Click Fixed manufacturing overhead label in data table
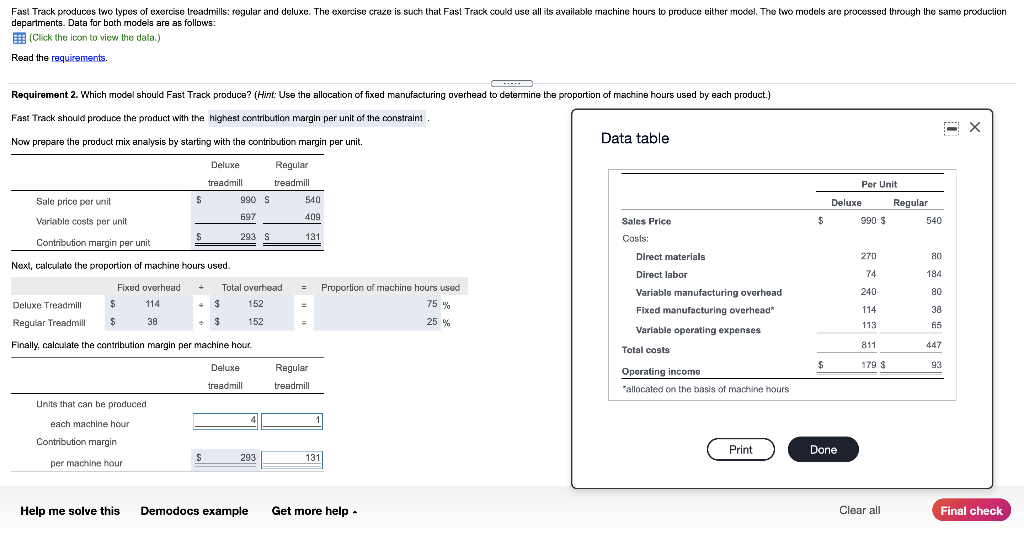Image resolution: width=1024 pixels, height=534 pixels. pyautogui.click(x=705, y=310)
